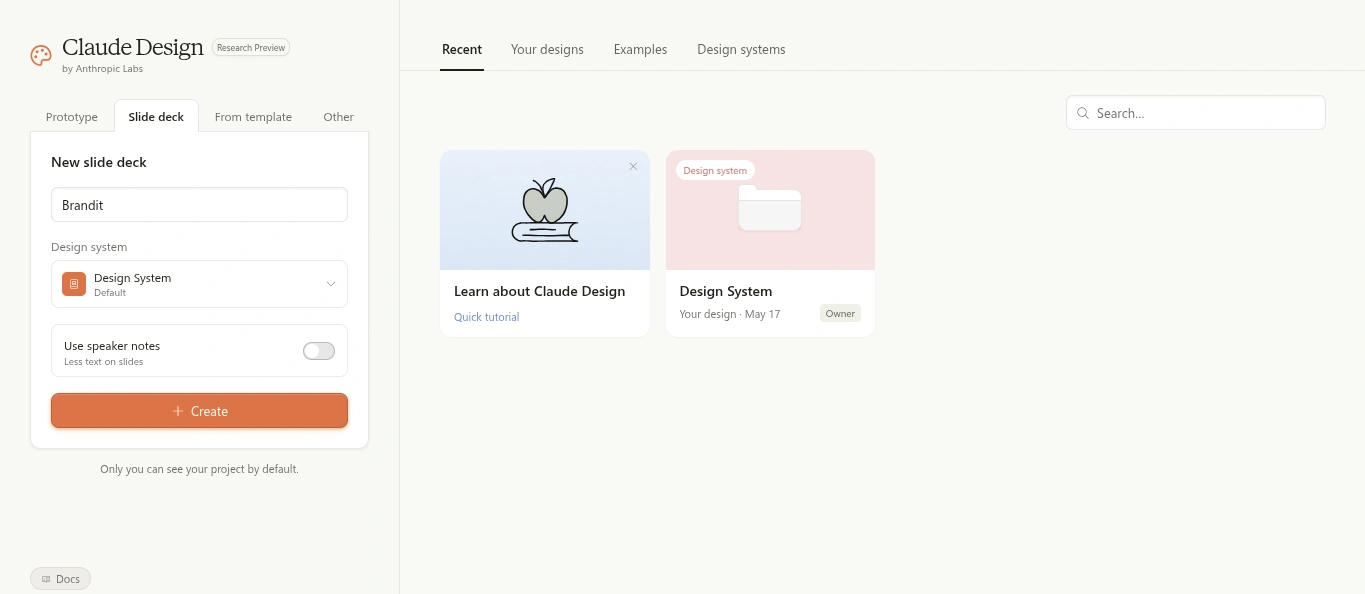Click the Design system tag on pink card

pyautogui.click(x=715, y=171)
